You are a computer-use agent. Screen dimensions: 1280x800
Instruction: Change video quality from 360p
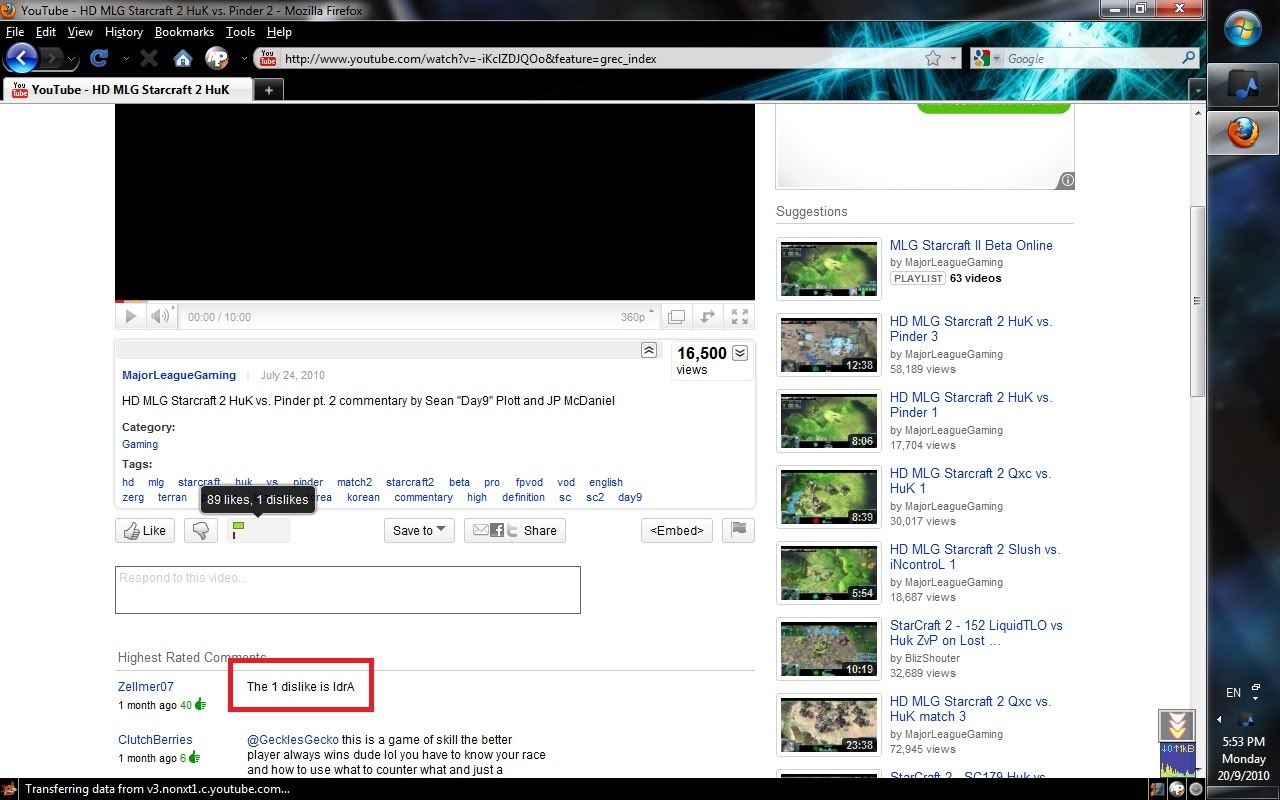[638, 317]
